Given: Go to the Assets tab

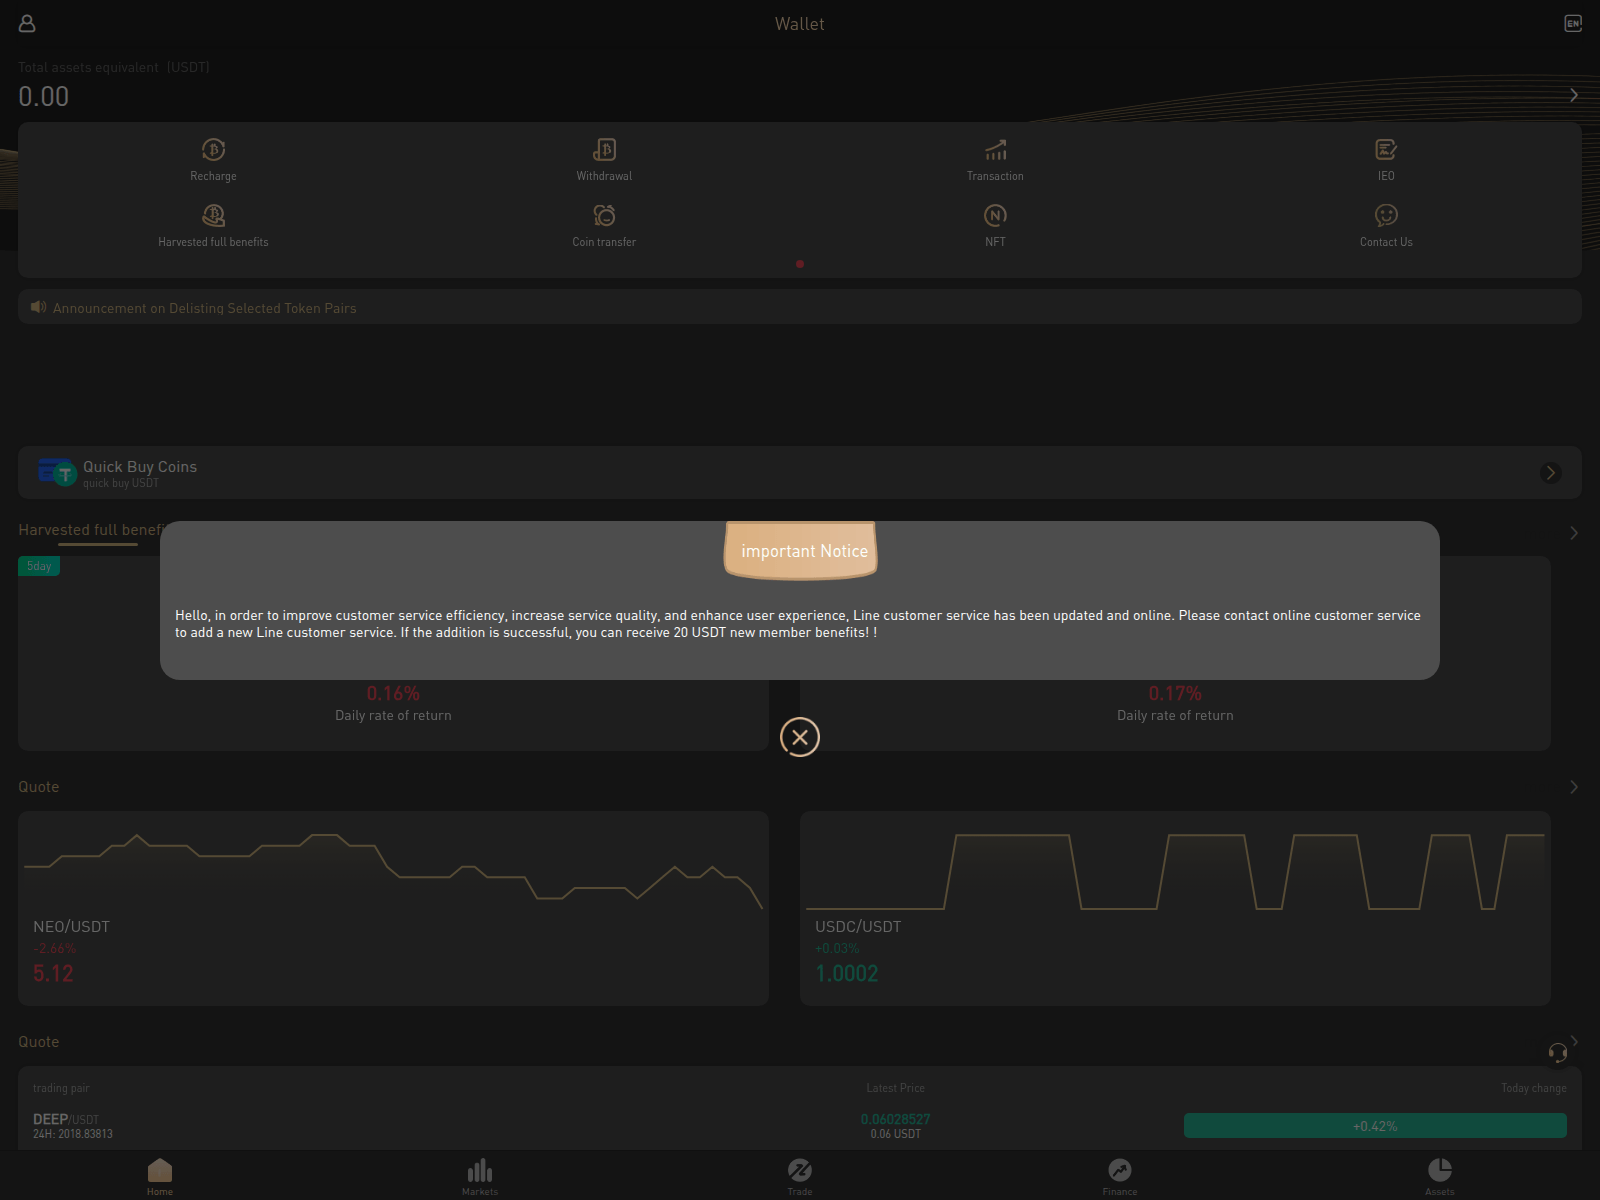Looking at the screenshot, I should [x=1440, y=1176].
